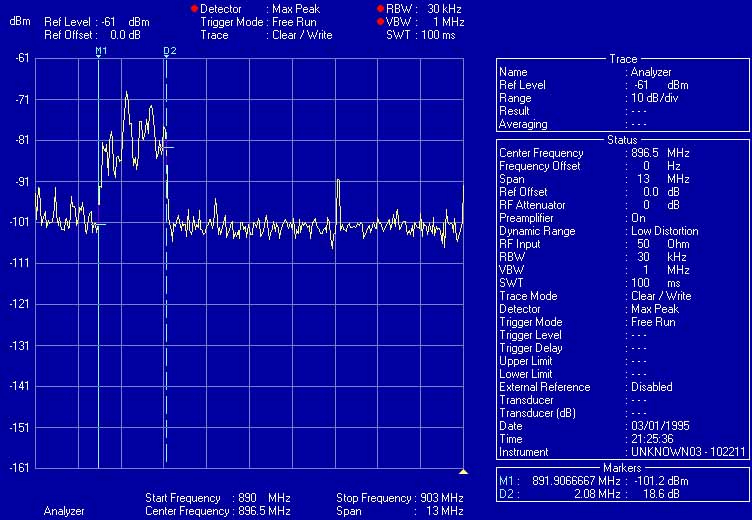Image resolution: width=752 pixels, height=520 pixels.
Task: Click the M1 readout in the Markers panel
Action: (x=620, y=481)
